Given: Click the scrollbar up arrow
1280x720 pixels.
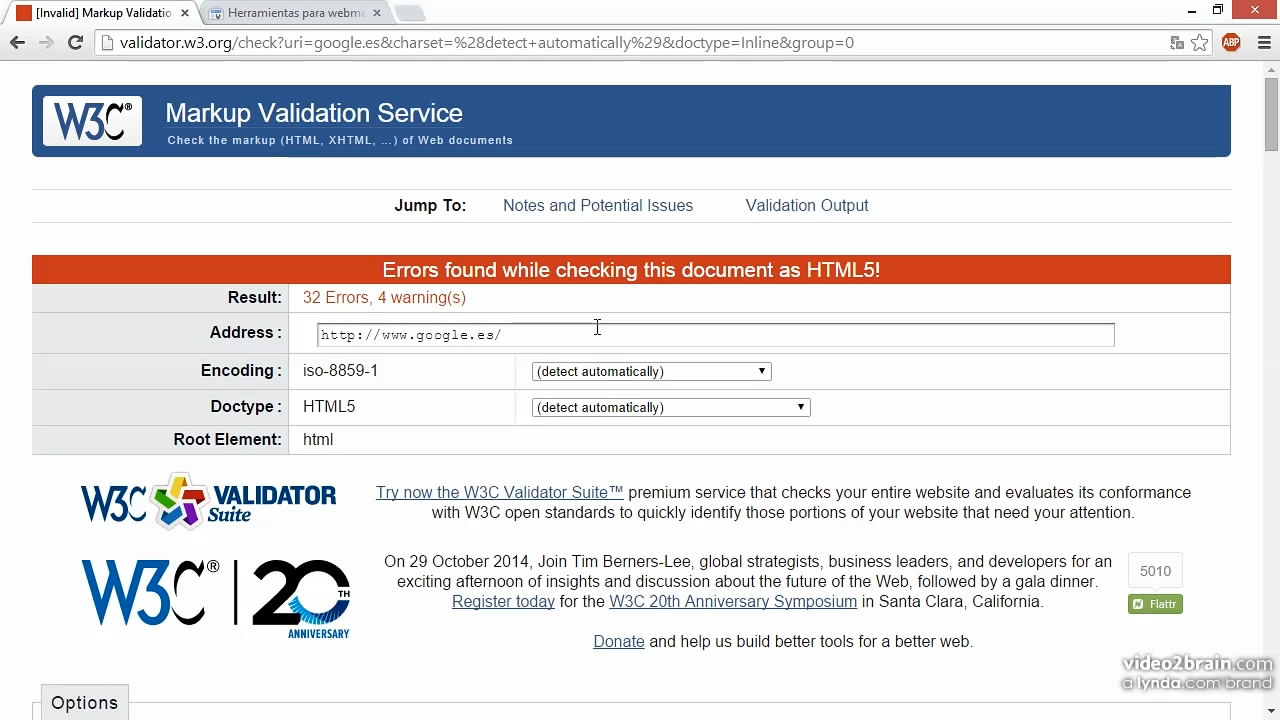Looking at the screenshot, I should (1271, 68).
